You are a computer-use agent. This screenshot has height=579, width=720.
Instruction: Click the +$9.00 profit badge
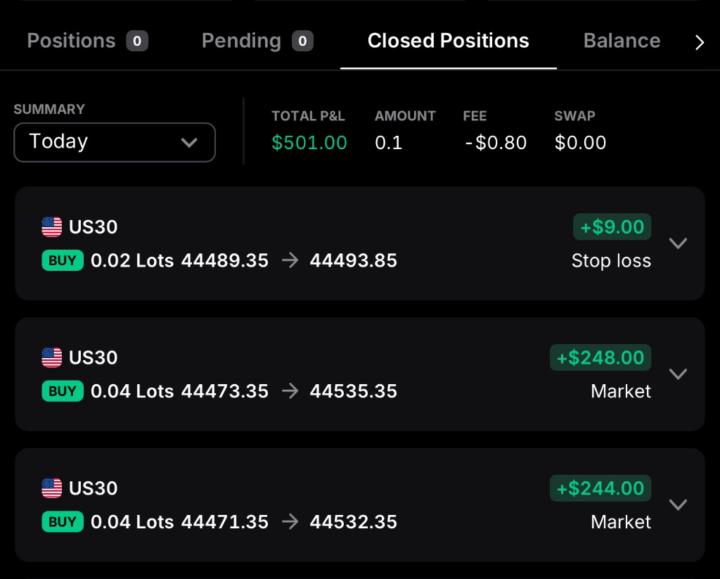[x=611, y=227]
